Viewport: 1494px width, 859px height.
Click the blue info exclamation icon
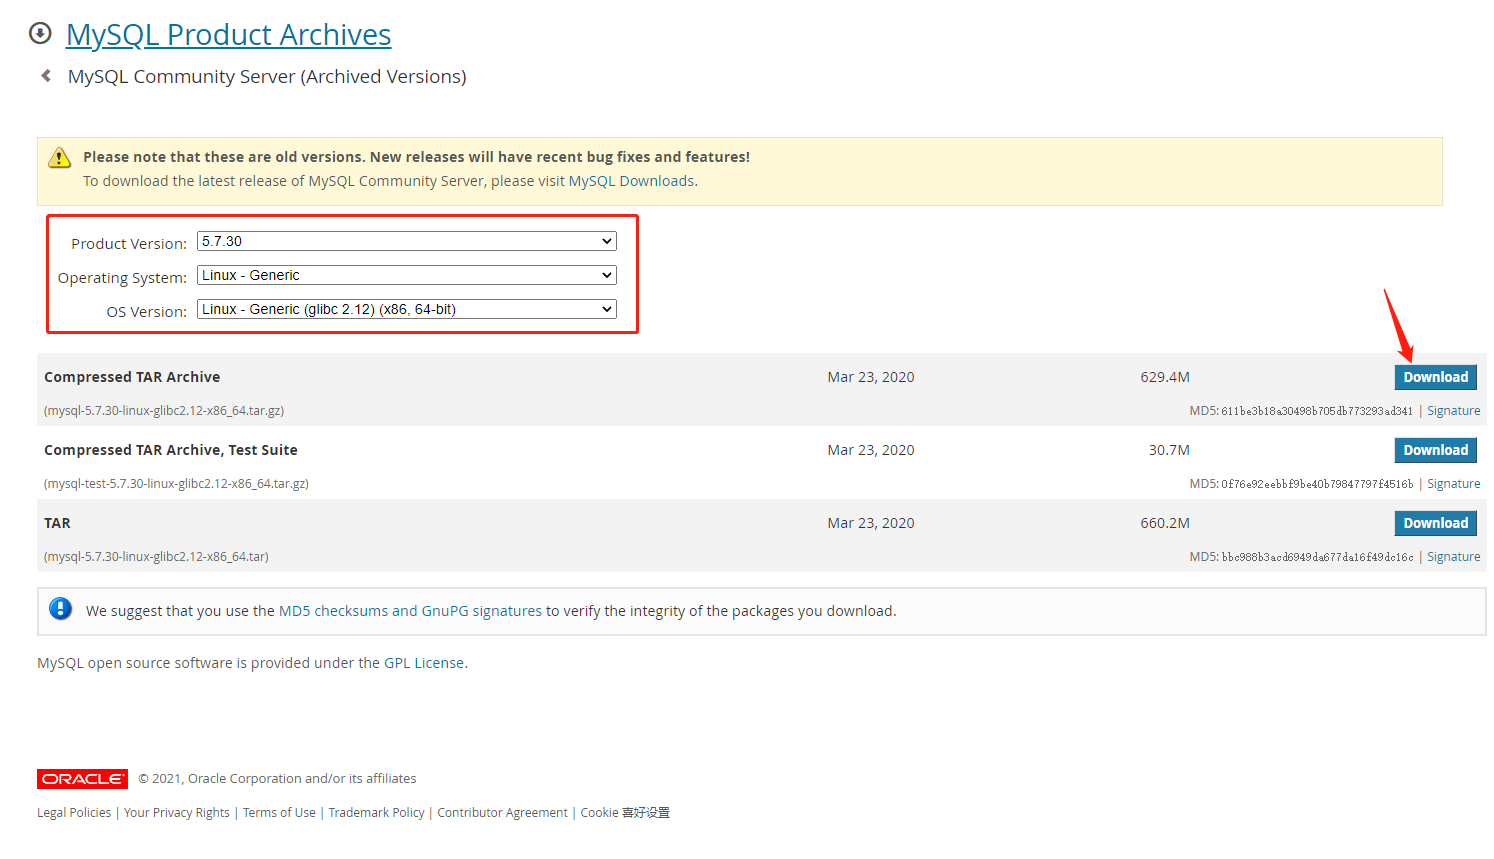(61, 608)
